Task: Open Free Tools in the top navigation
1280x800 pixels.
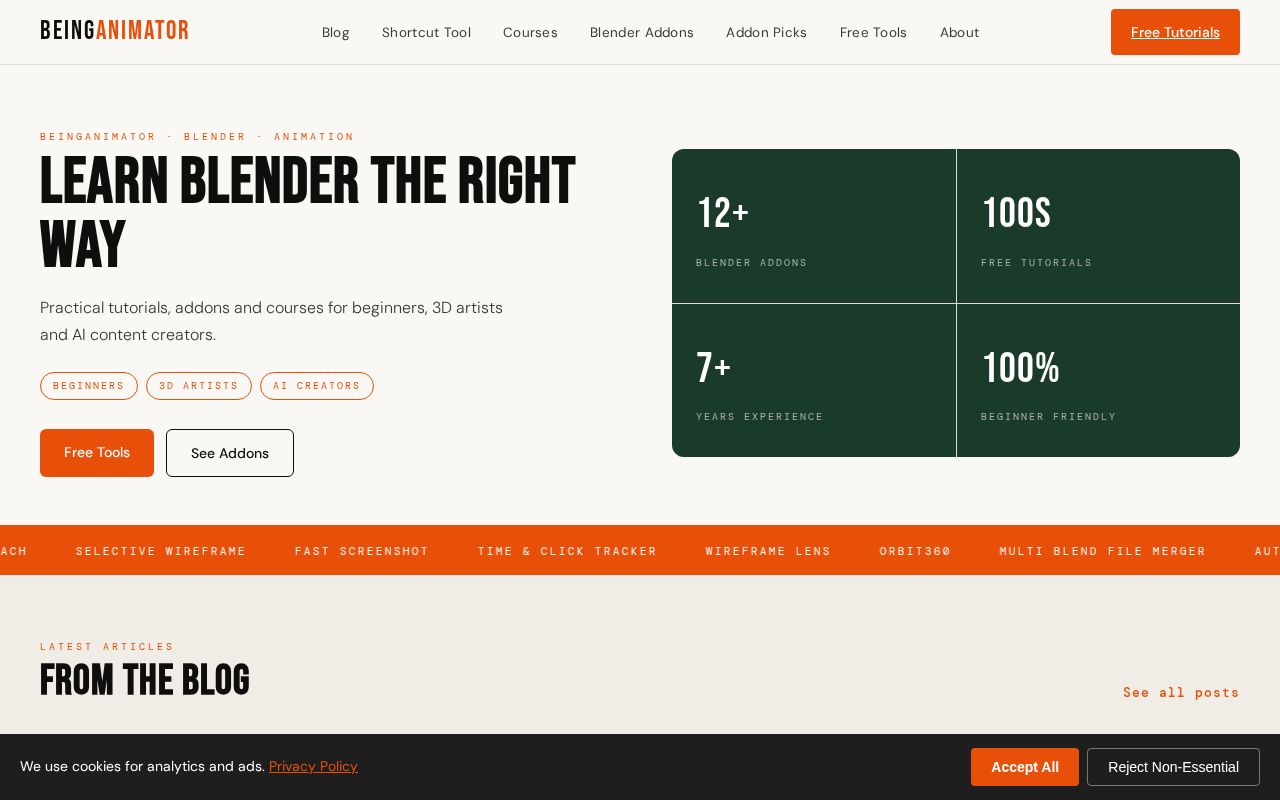Action: [873, 32]
